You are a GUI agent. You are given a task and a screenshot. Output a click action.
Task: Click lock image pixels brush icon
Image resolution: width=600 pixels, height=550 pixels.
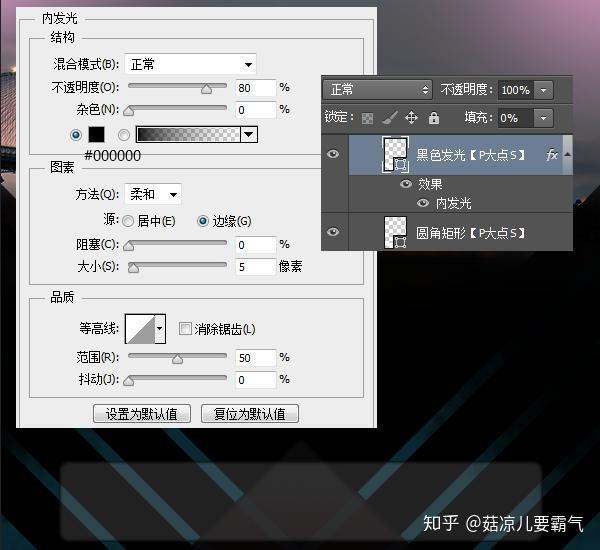pos(390,118)
